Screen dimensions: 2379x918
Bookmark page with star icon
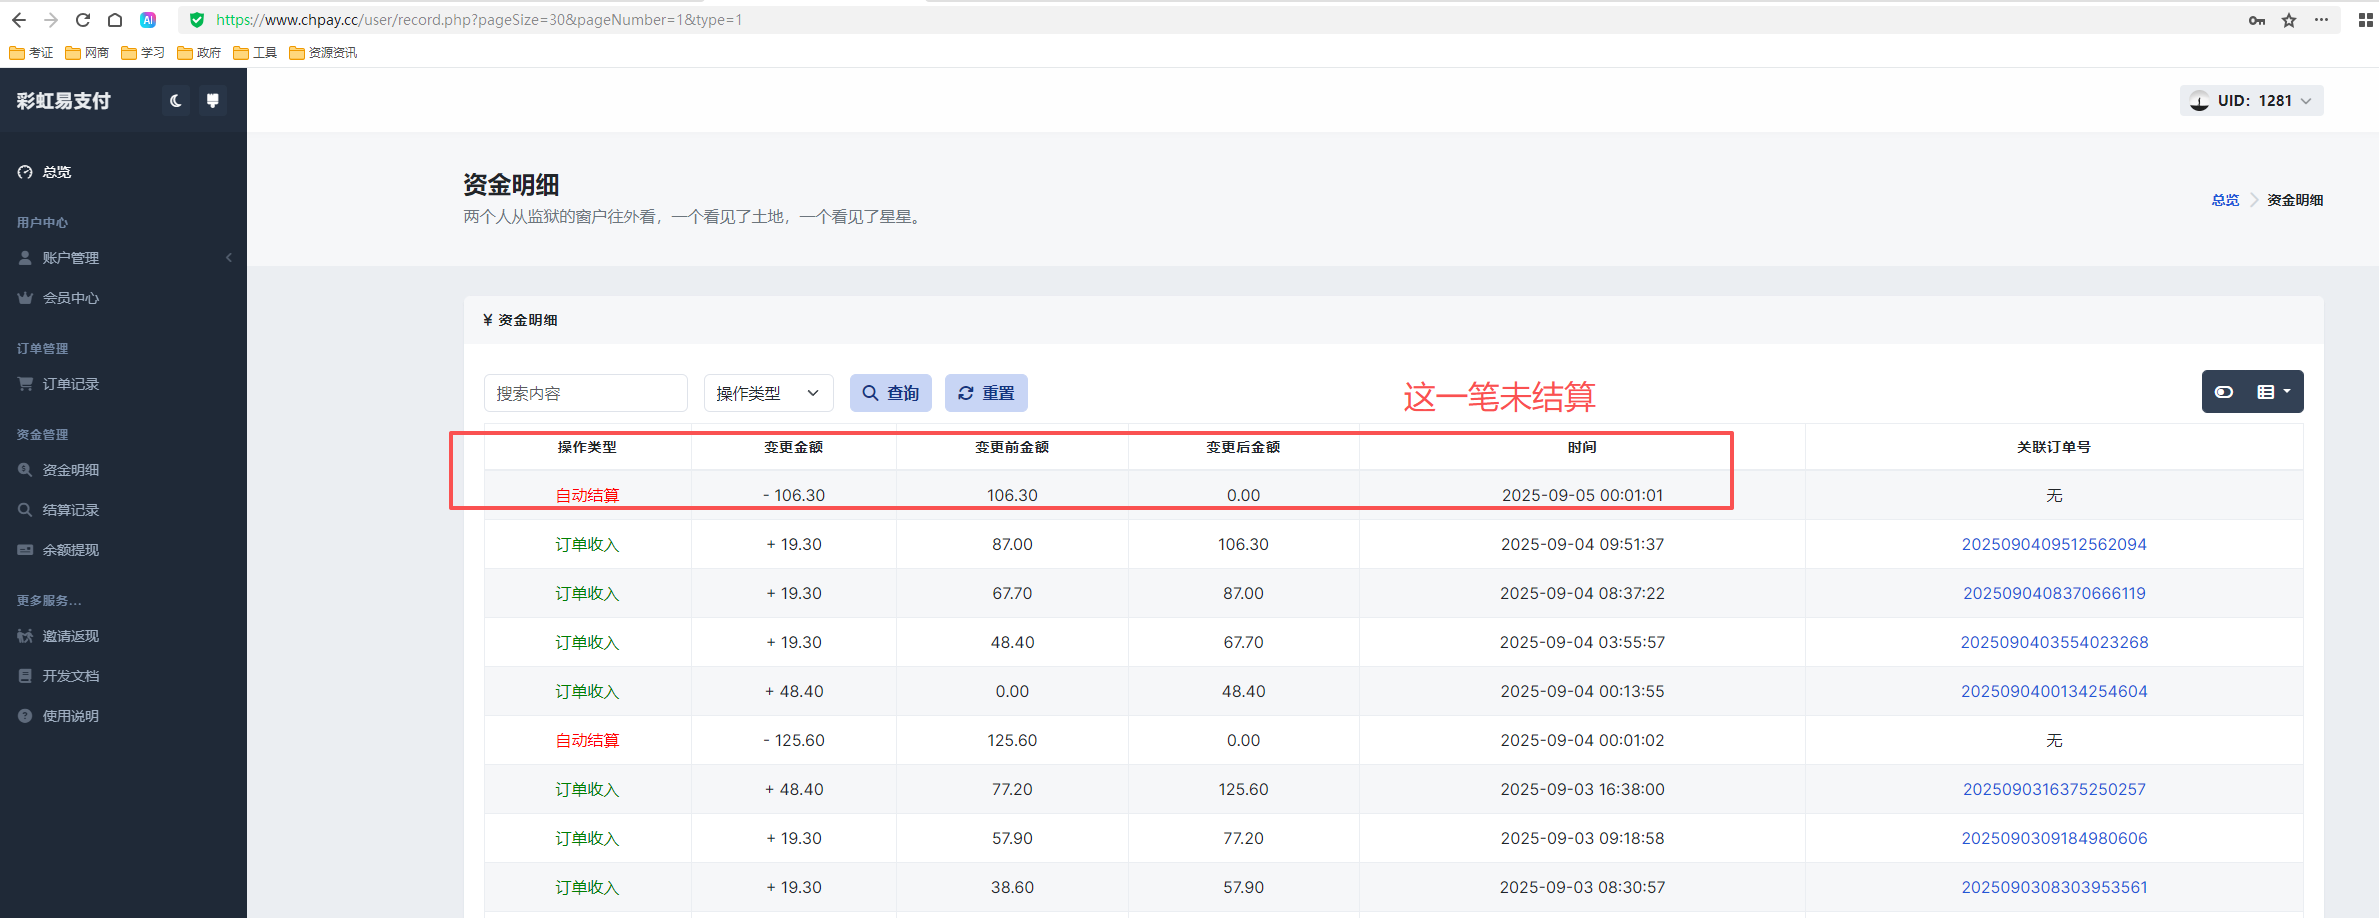[x=2289, y=20]
